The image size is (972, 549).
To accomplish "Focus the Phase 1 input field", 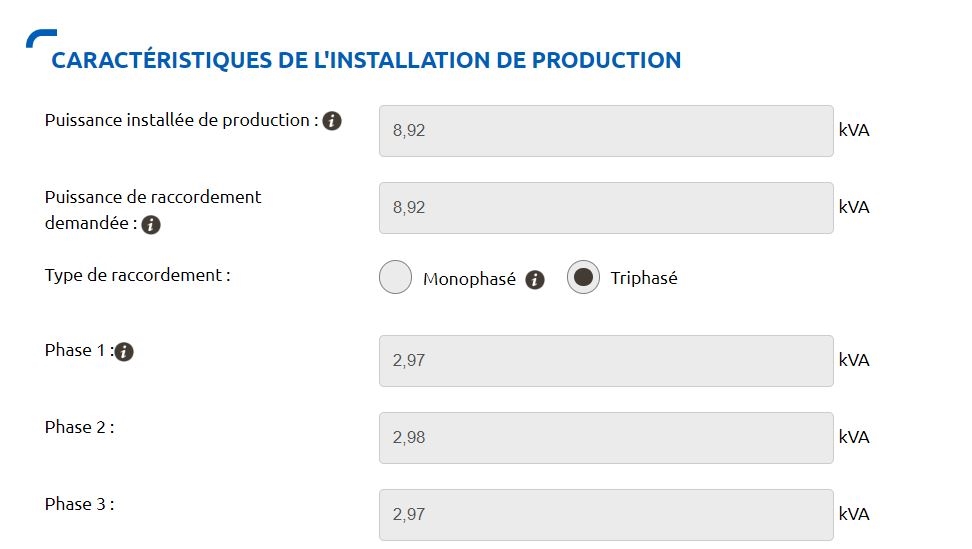I will click(x=605, y=361).
